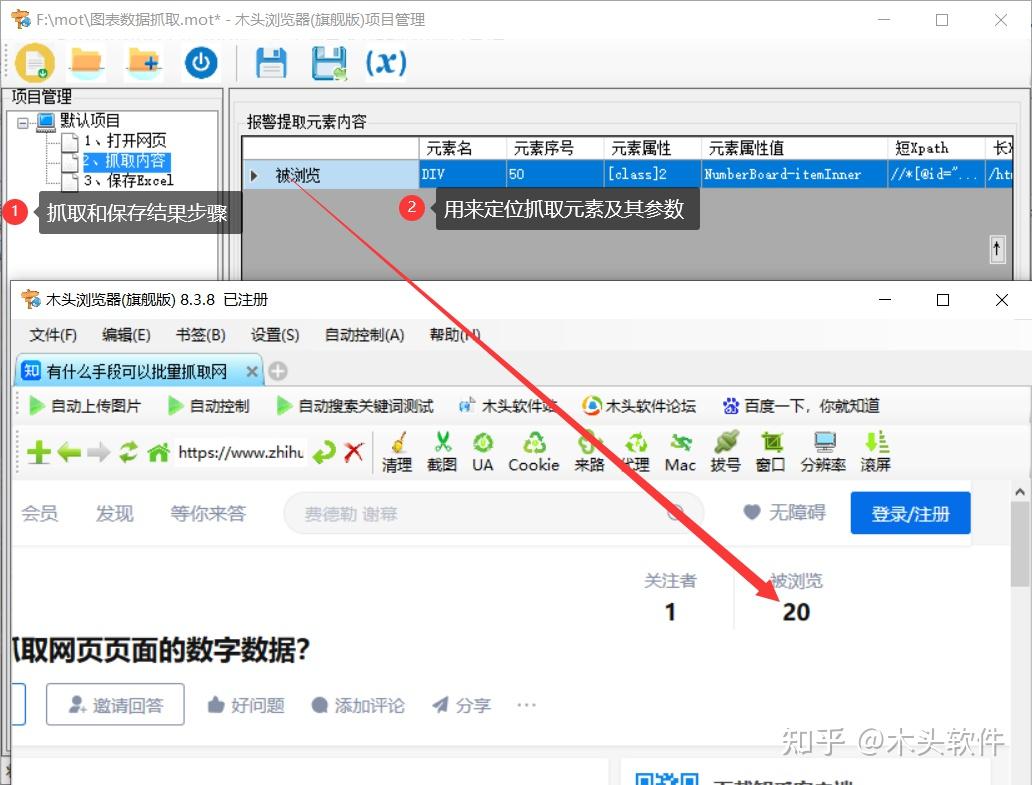Open the variables (x) icon

[x=386, y=63]
